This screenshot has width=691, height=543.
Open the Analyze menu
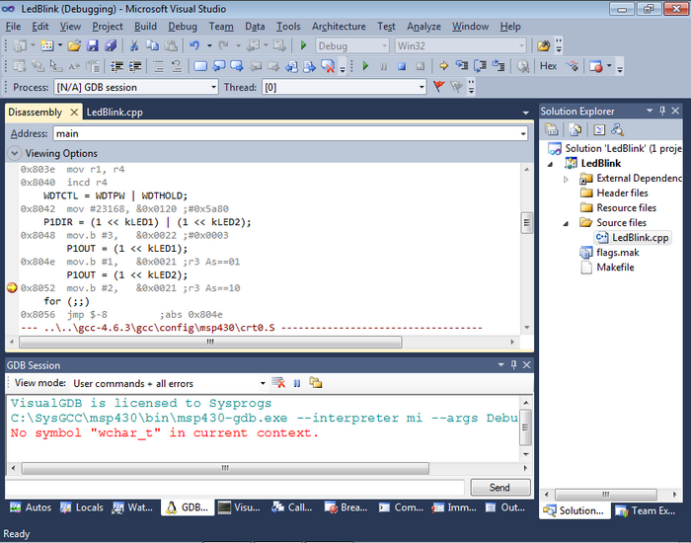pos(424,26)
